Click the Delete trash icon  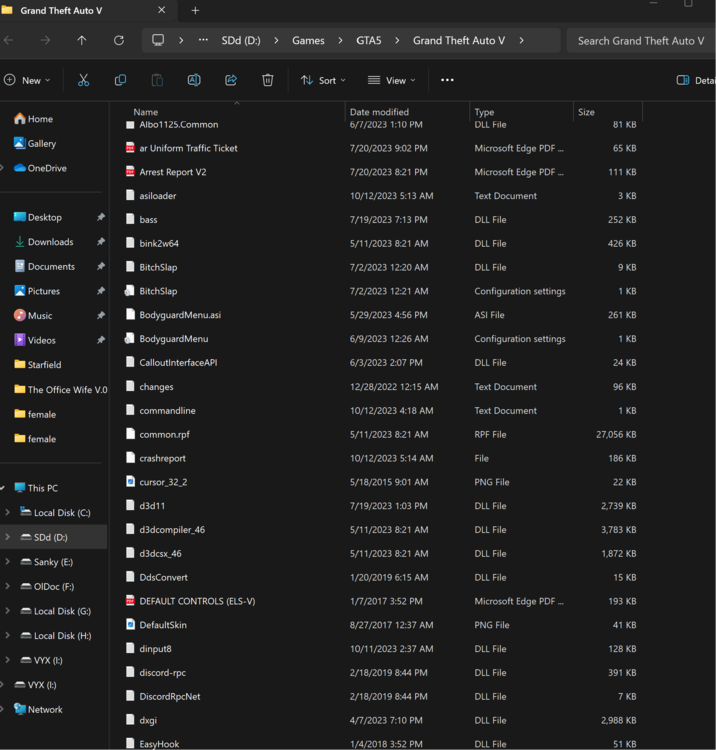point(268,80)
